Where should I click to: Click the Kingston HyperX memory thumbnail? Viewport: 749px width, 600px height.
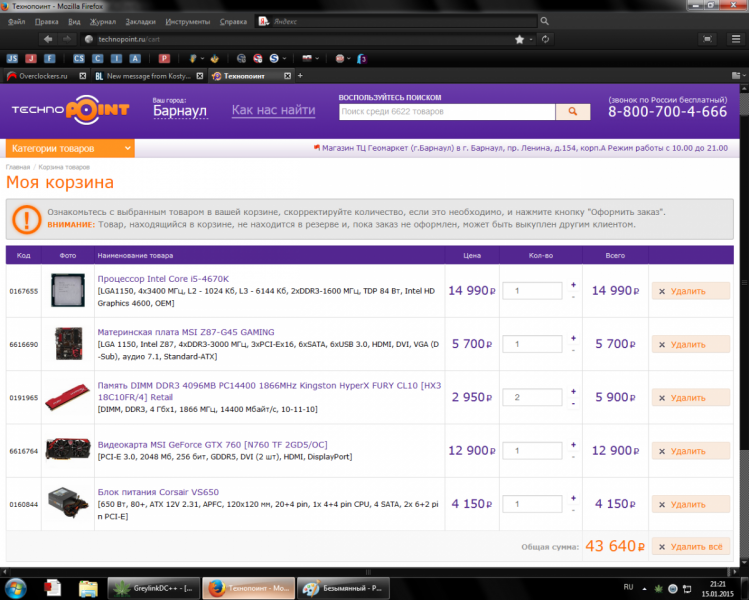pyautogui.click(x=68, y=397)
